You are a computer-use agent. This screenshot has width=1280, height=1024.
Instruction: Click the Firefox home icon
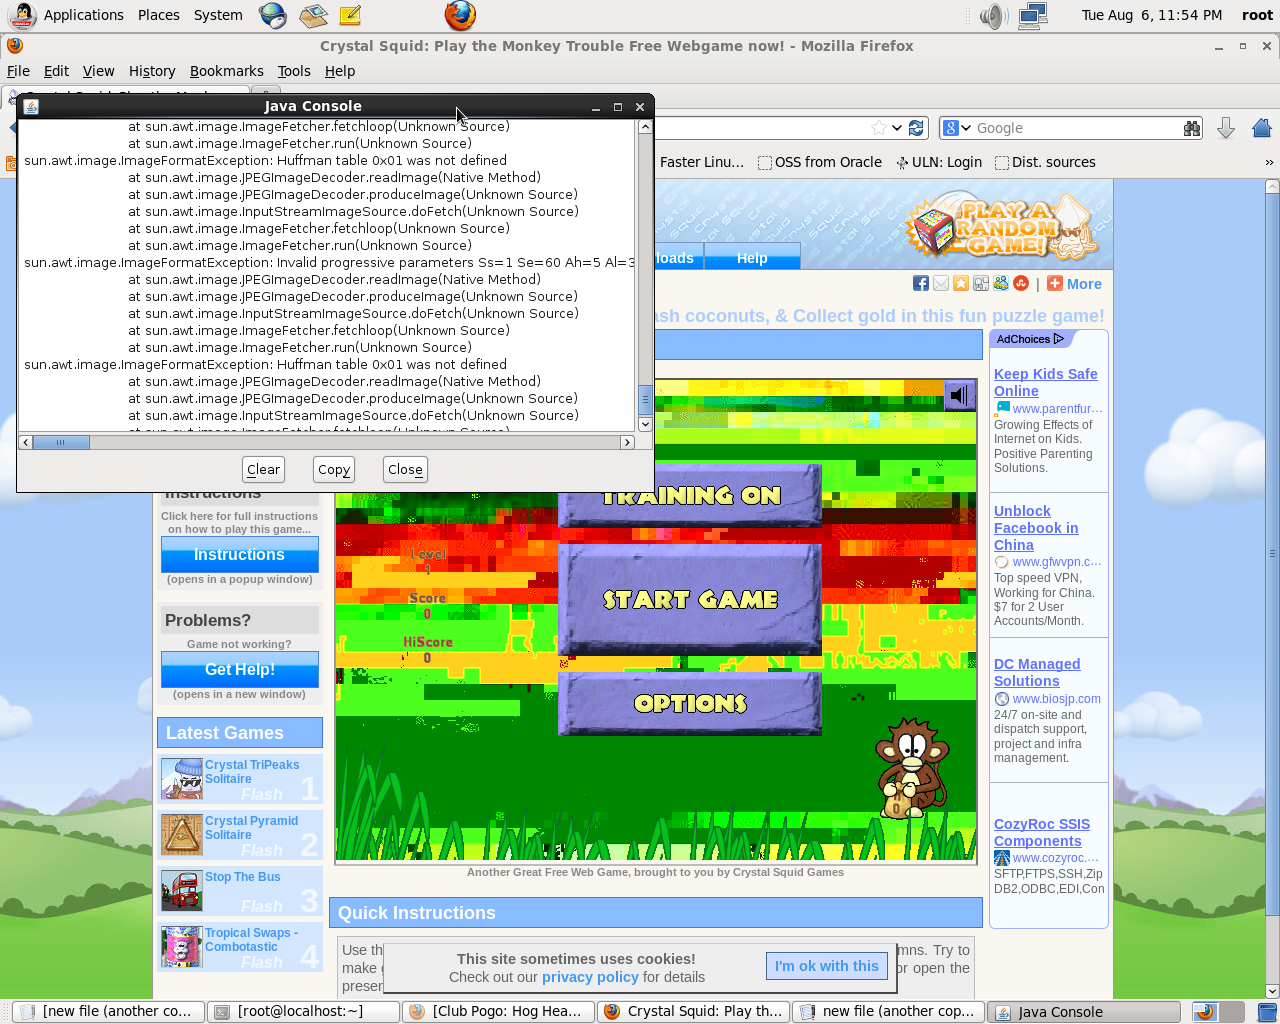tap(1262, 128)
